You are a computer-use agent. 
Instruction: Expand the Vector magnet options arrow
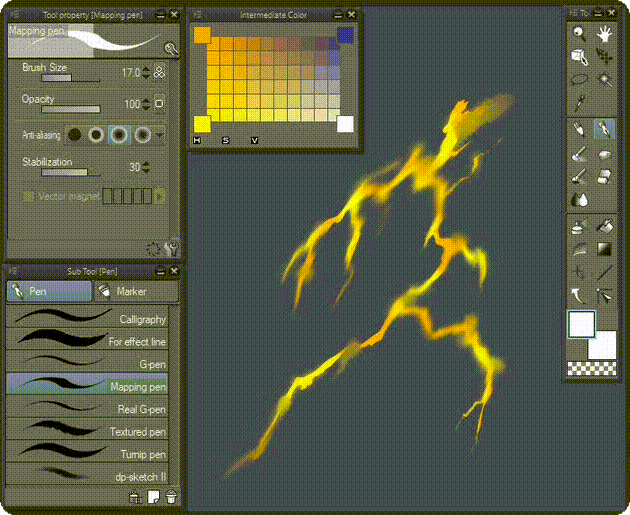(x=160, y=196)
